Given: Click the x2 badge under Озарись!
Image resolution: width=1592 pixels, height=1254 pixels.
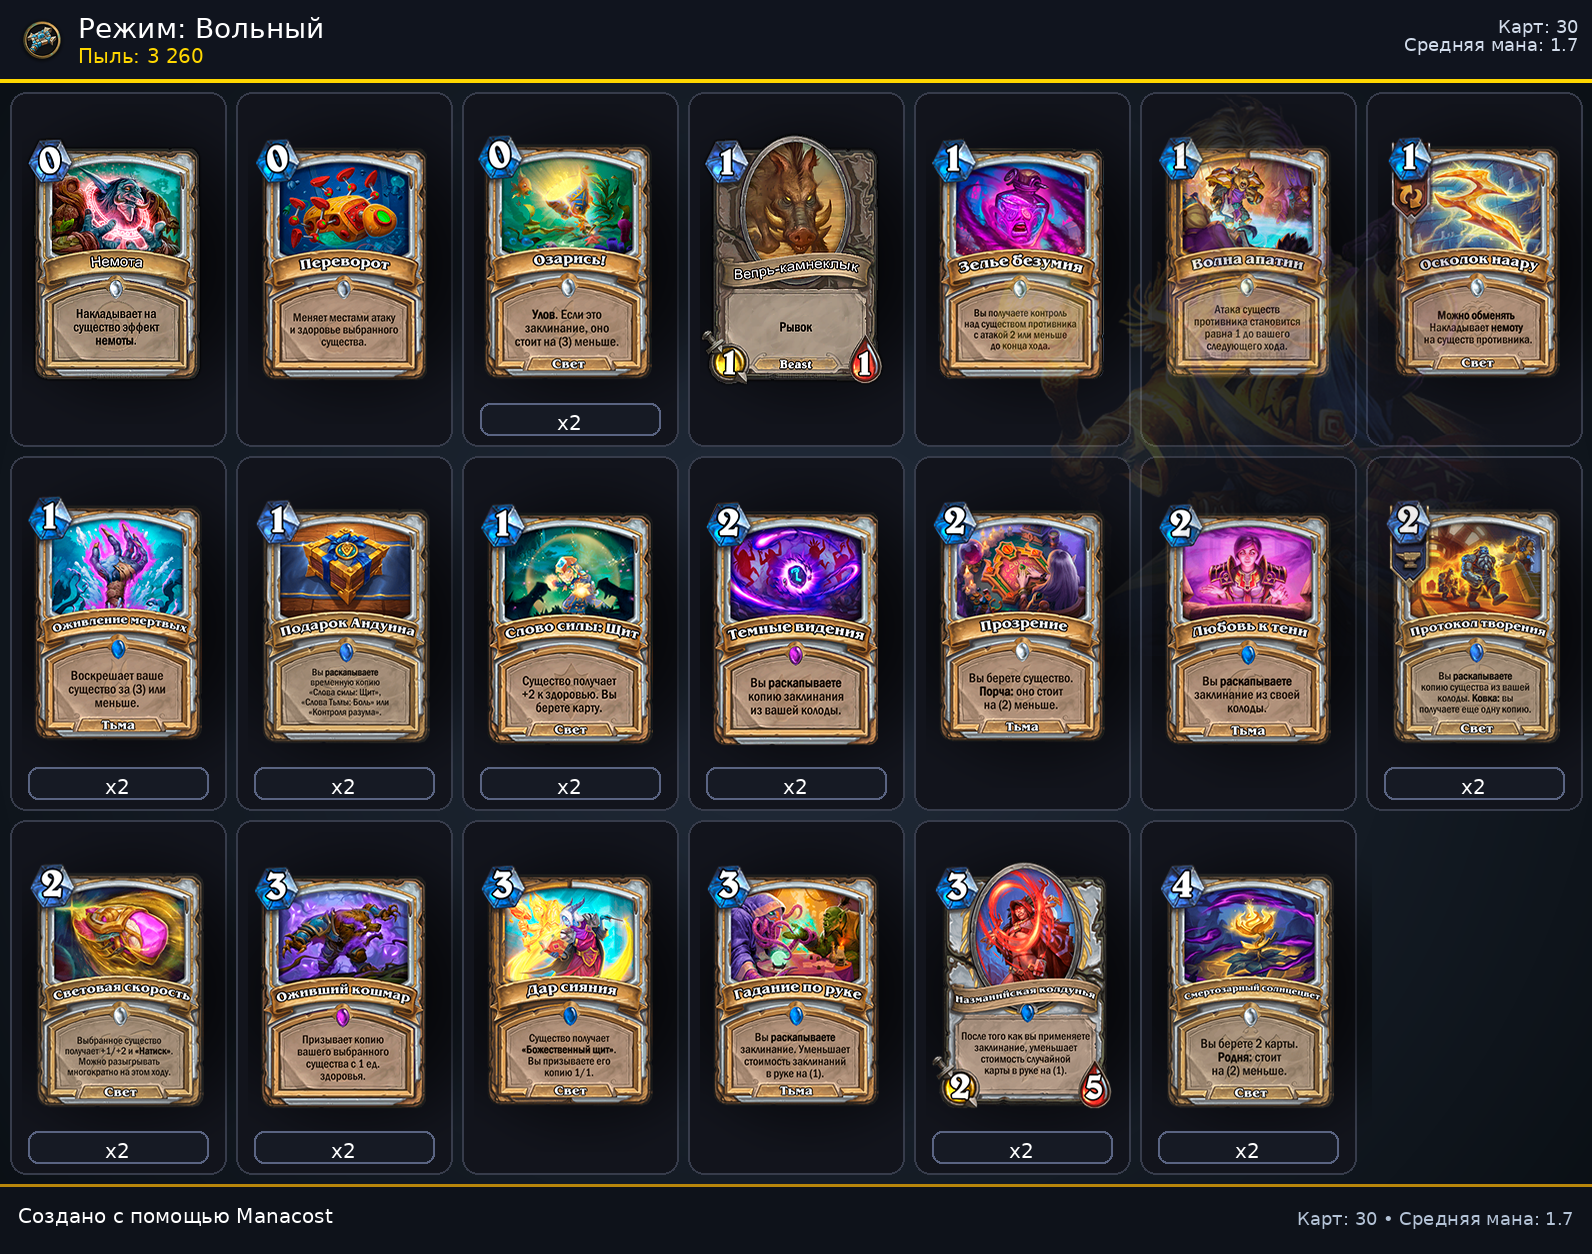Looking at the screenshot, I should pyautogui.click(x=570, y=421).
